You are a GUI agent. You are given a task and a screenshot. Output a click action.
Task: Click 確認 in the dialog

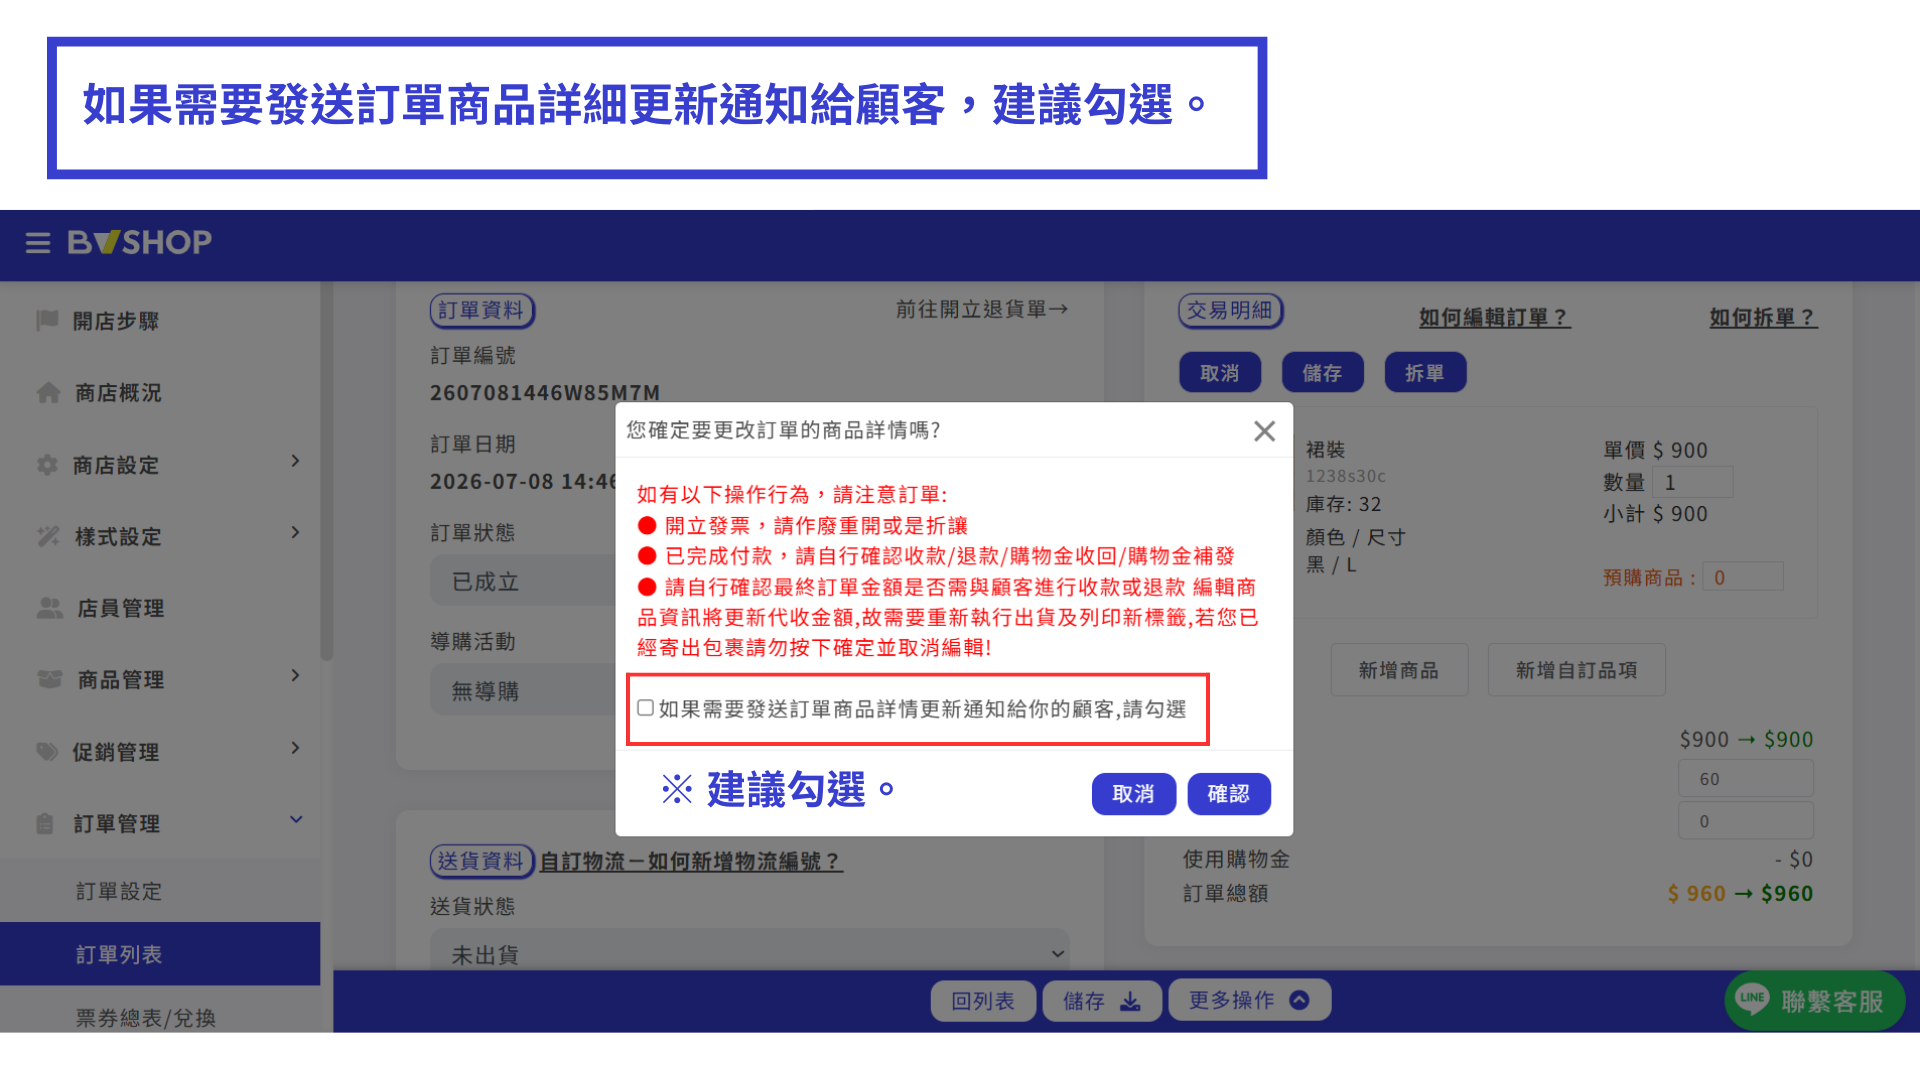pyautogui.click(x=1229, y=794)
